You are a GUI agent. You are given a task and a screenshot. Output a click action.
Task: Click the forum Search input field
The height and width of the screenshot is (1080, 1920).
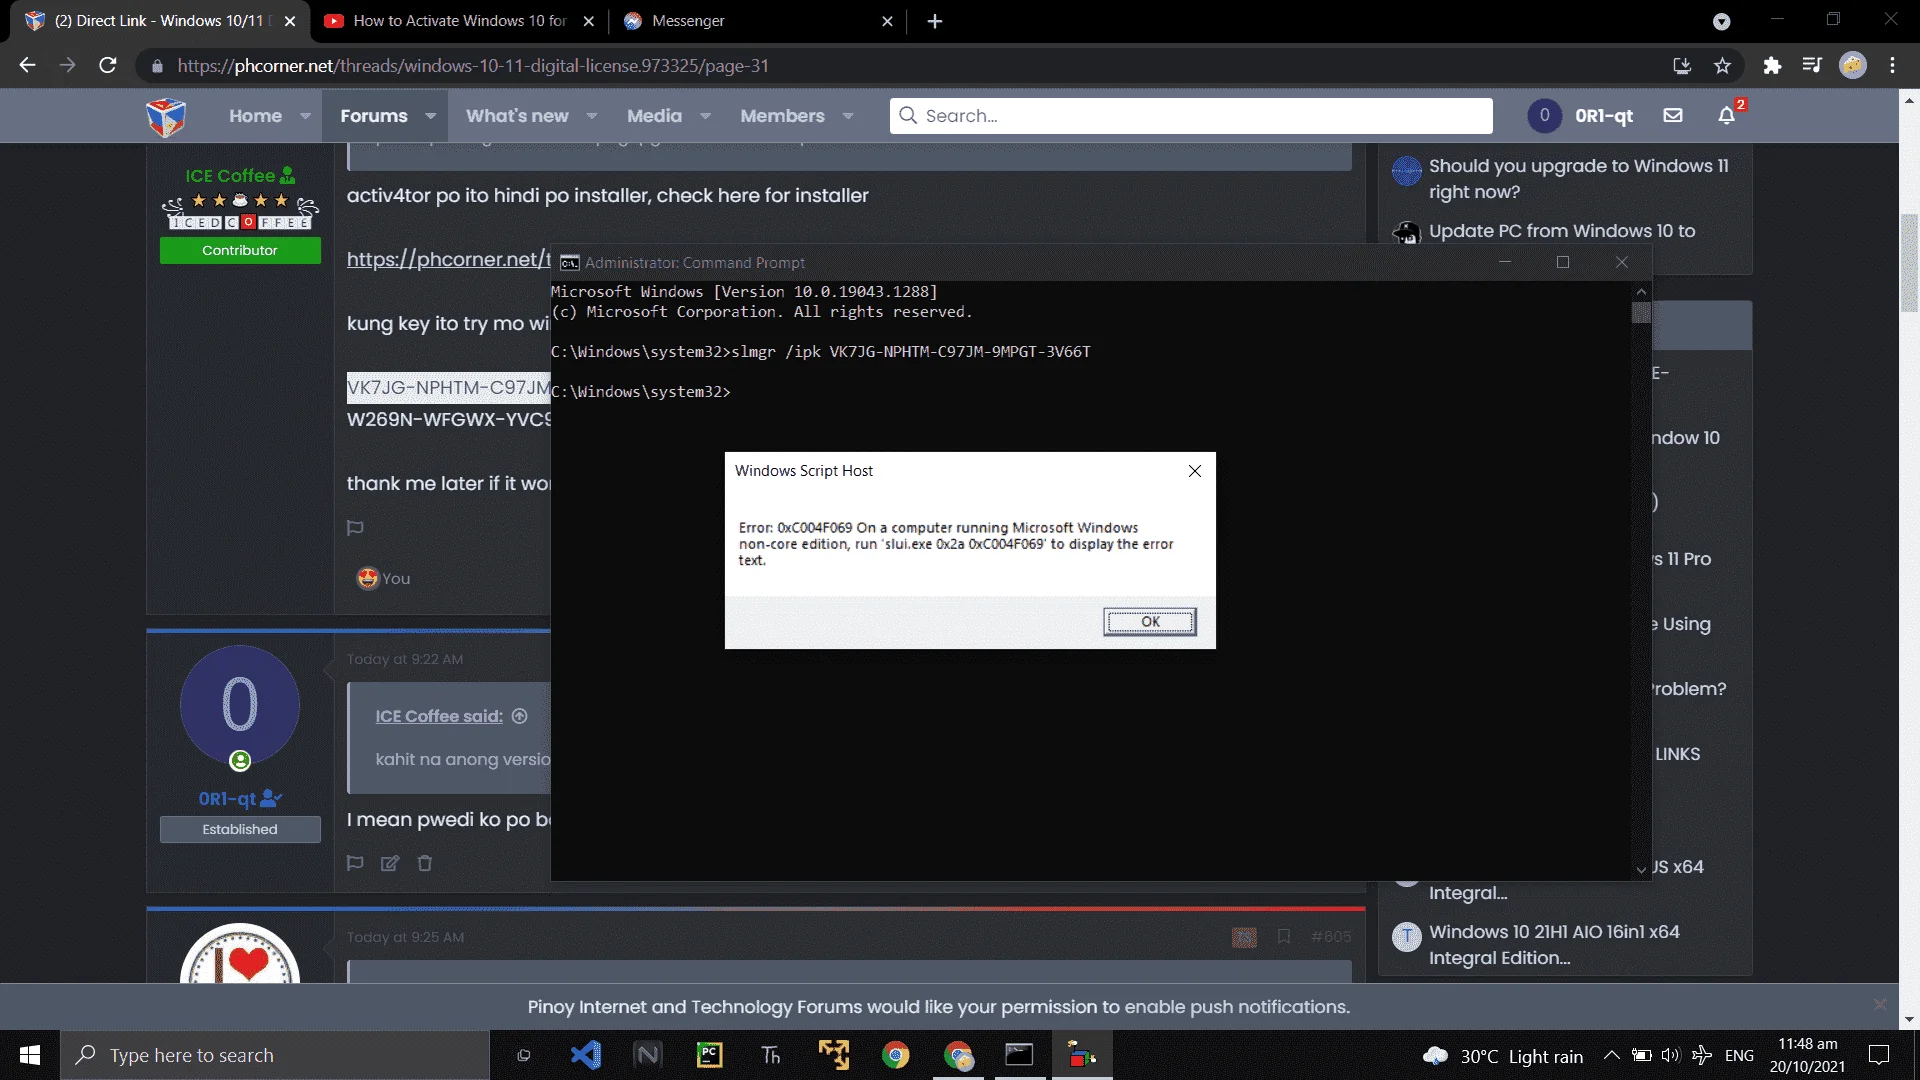(x=1191, y=116)
